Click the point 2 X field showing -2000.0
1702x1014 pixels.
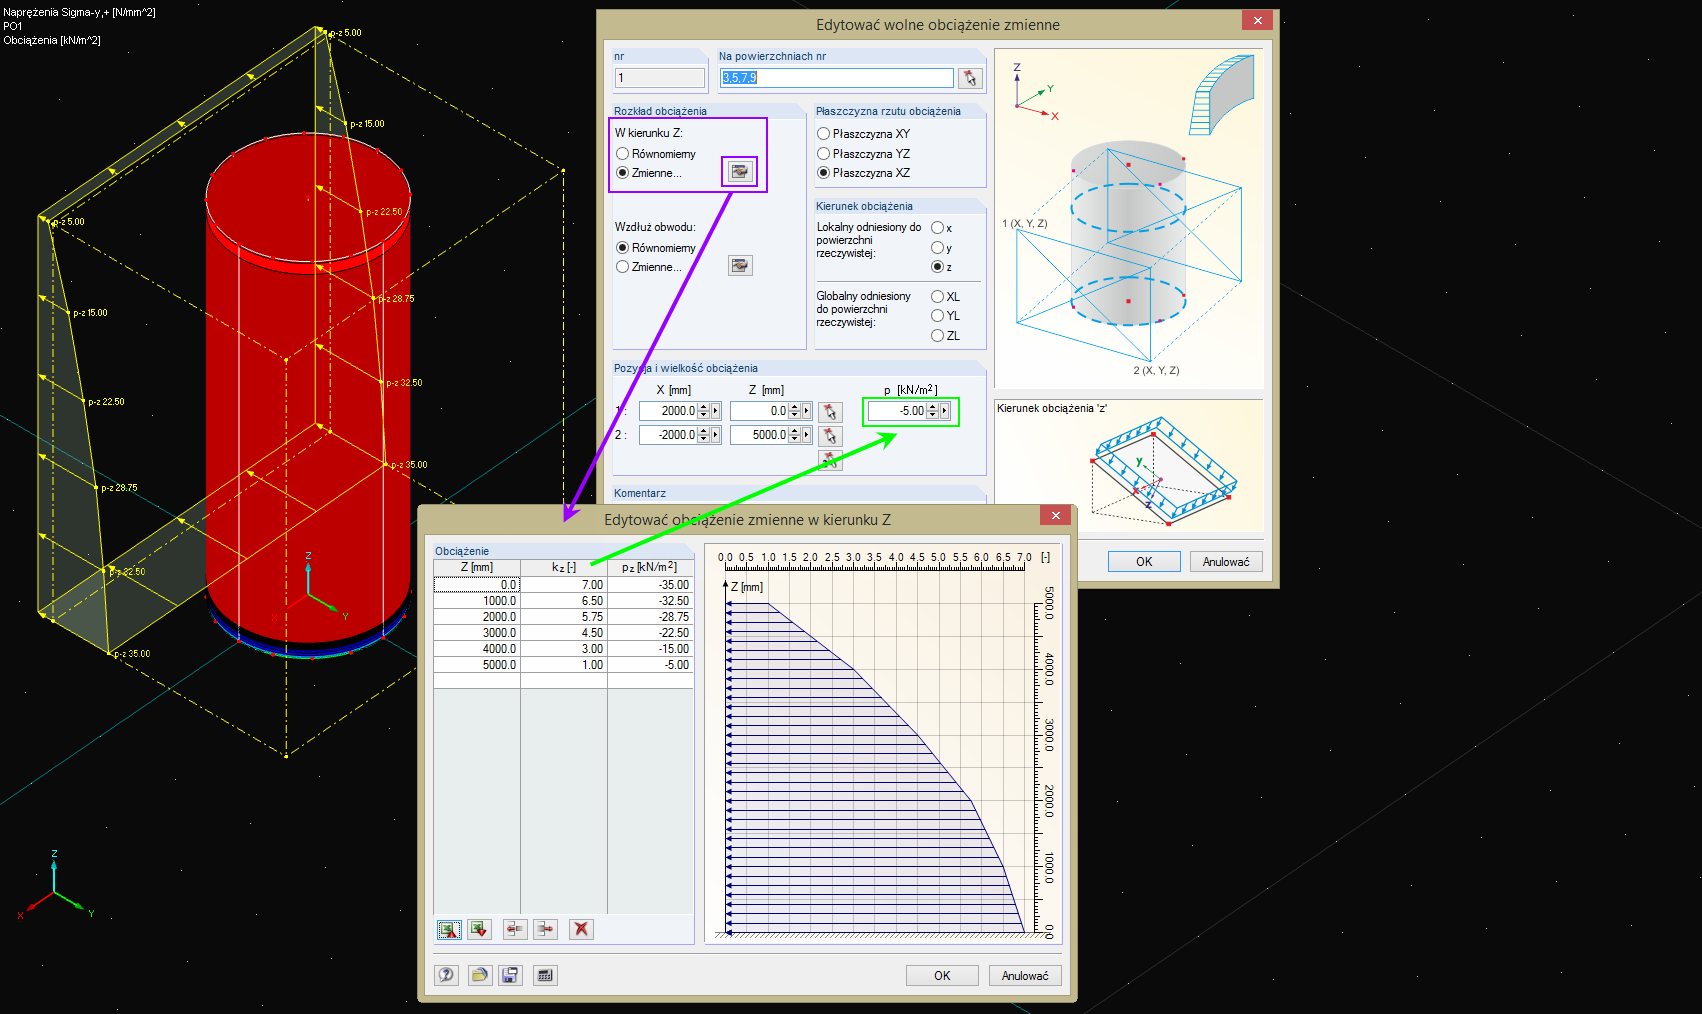pos(668,435)
